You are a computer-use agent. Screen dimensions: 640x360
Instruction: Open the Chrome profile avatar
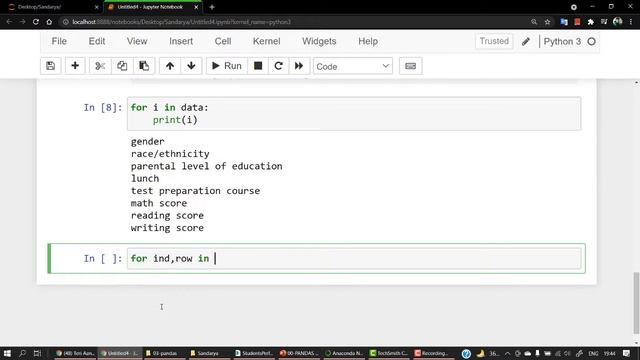tap(618, 21)
